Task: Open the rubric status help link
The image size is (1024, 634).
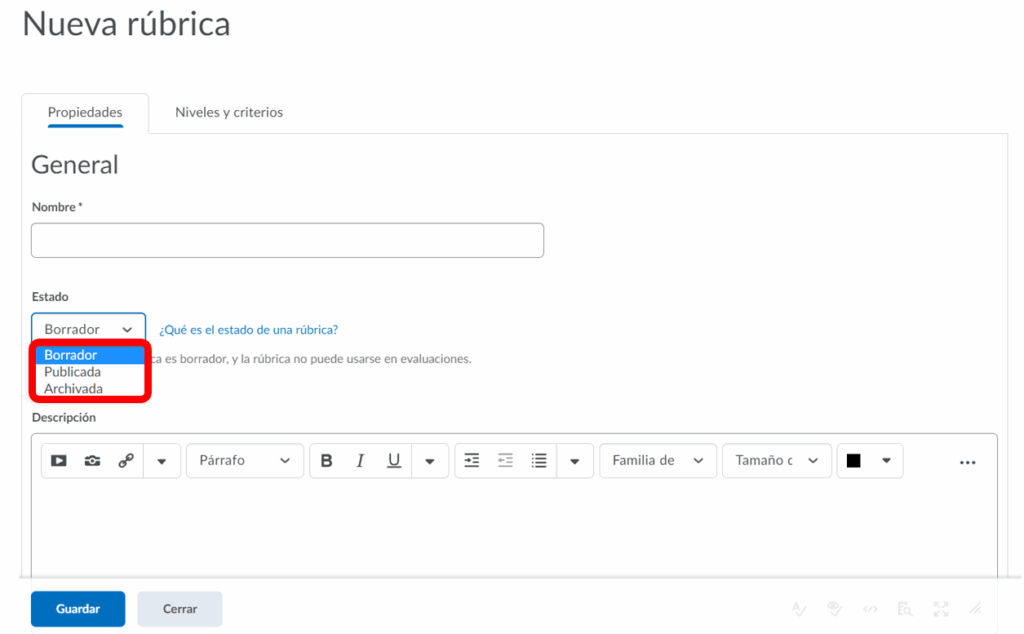Action: (248, 329)
